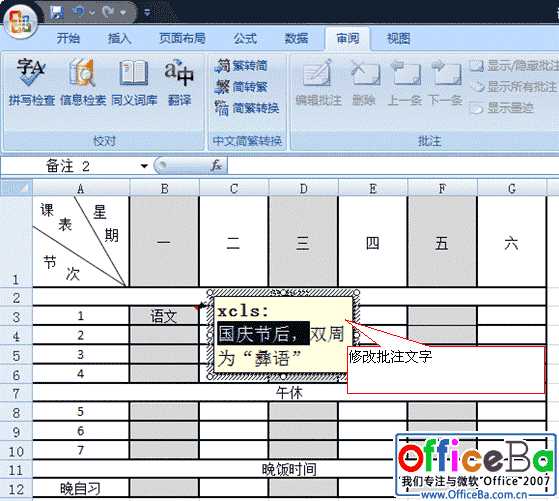Select column F header
559x501 pixels.
point(442,188)
